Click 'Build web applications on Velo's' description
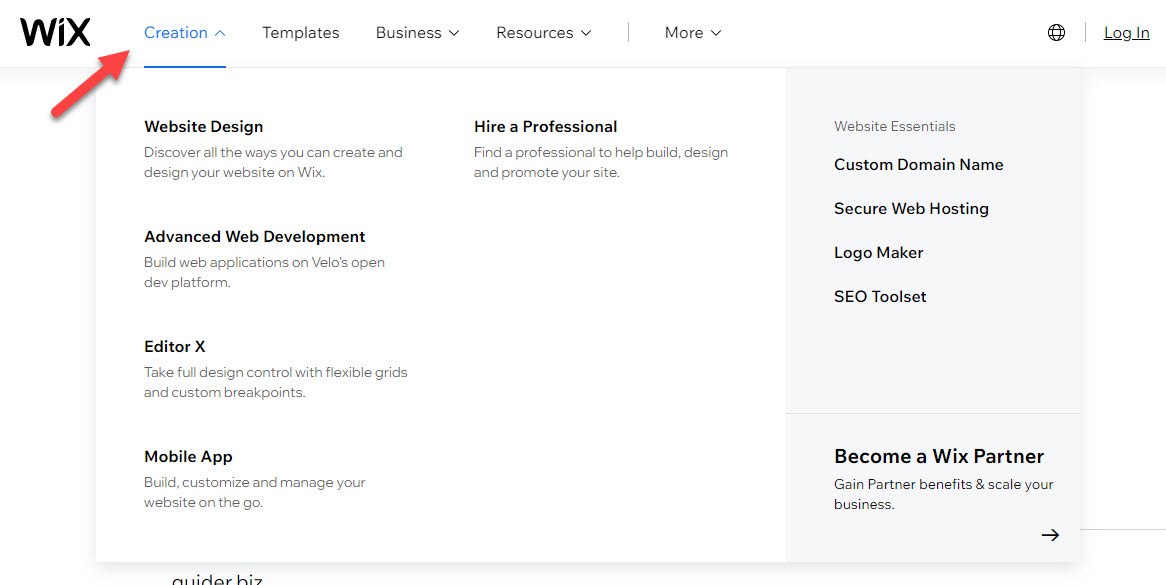Image resolution: width=1166 pixels, height=585 pixels. coord(265,272)
